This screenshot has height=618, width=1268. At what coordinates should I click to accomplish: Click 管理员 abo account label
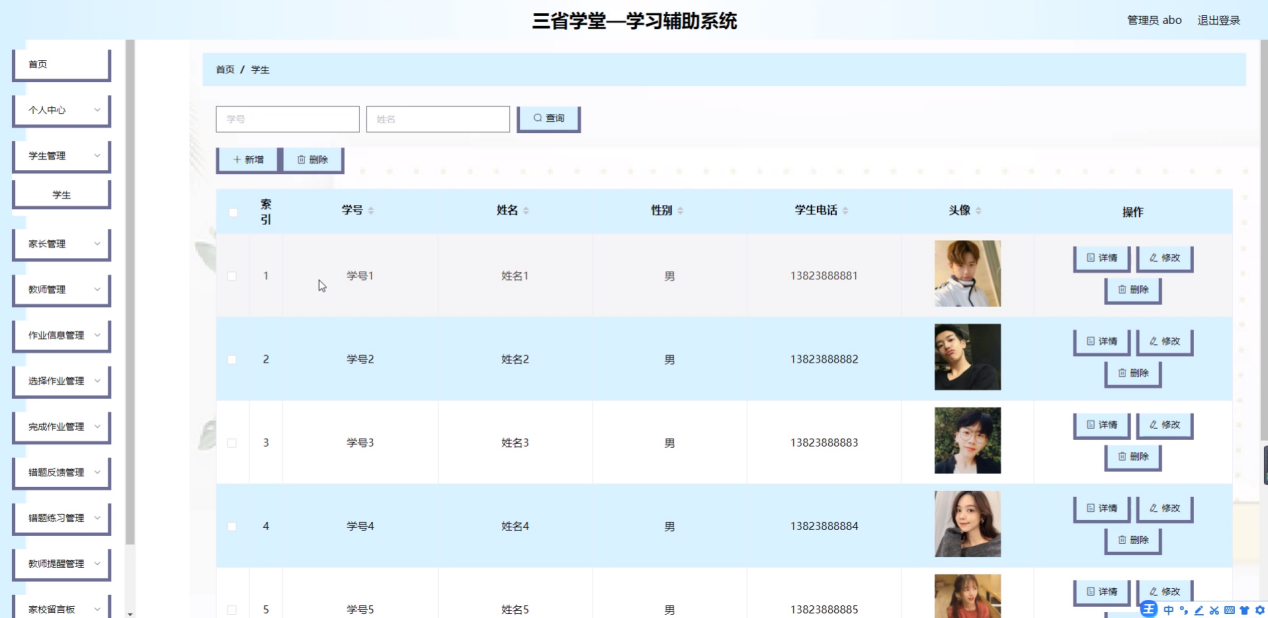[x=1154, y=20]
